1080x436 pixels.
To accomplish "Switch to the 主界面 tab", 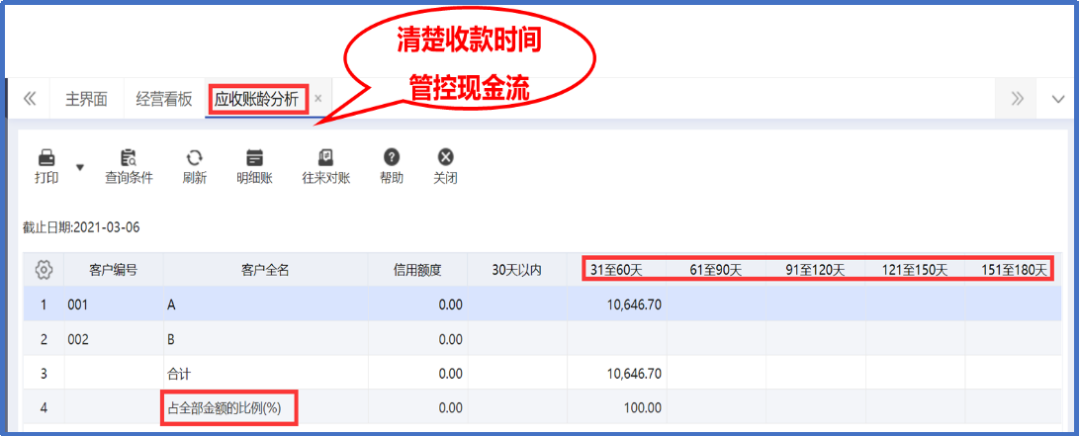I will (87, 100).
